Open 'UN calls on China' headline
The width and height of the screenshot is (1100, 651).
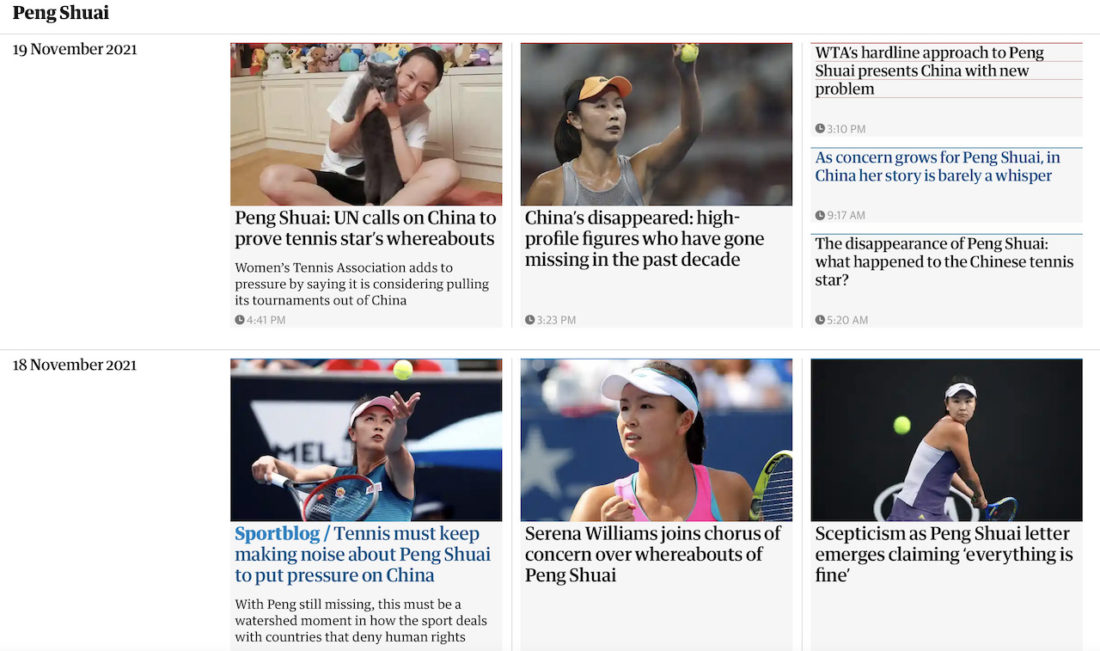pyautogui.click(x=365, y=228)
